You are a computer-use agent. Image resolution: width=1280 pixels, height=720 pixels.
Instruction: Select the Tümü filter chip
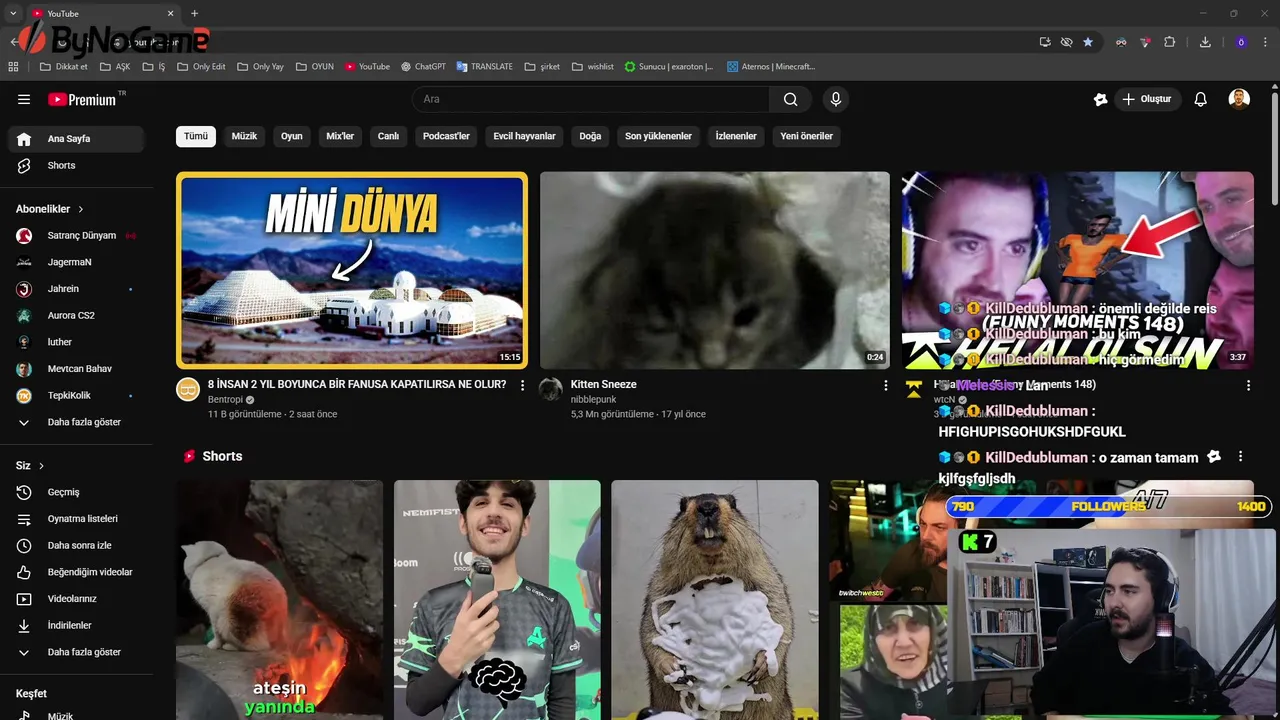(196, 136)
